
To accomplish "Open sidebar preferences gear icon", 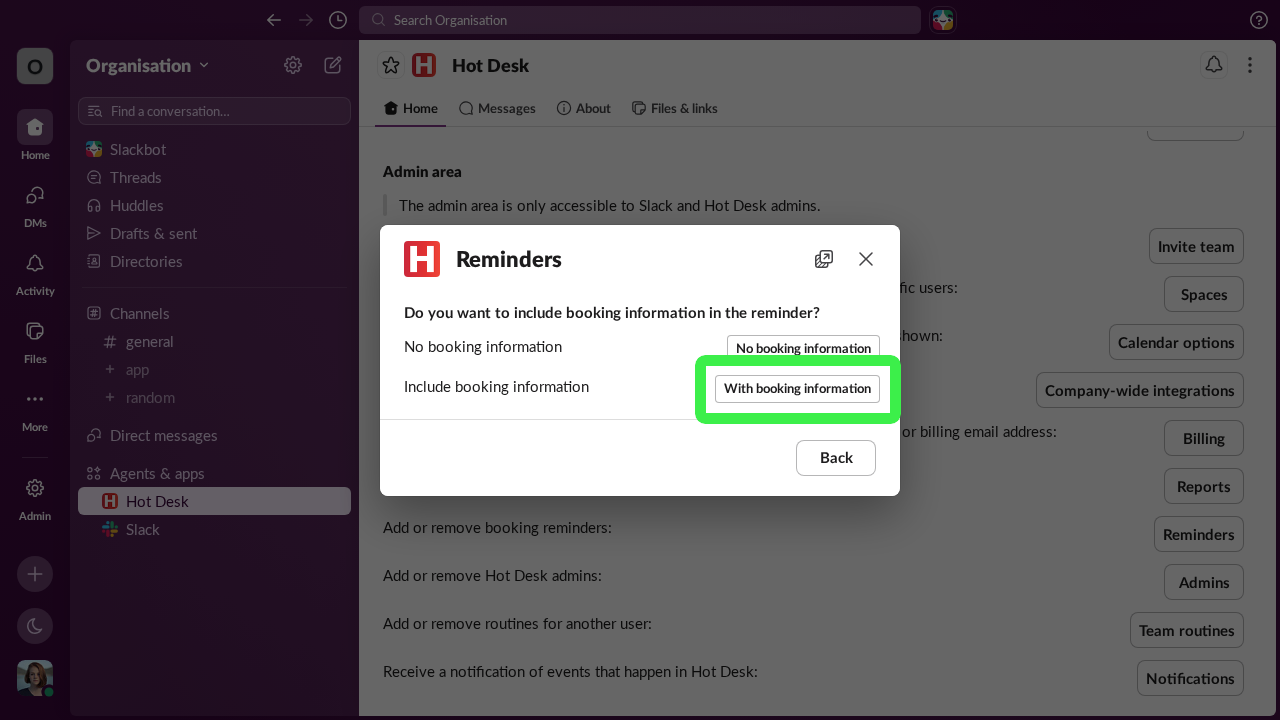I will [293, 65].
